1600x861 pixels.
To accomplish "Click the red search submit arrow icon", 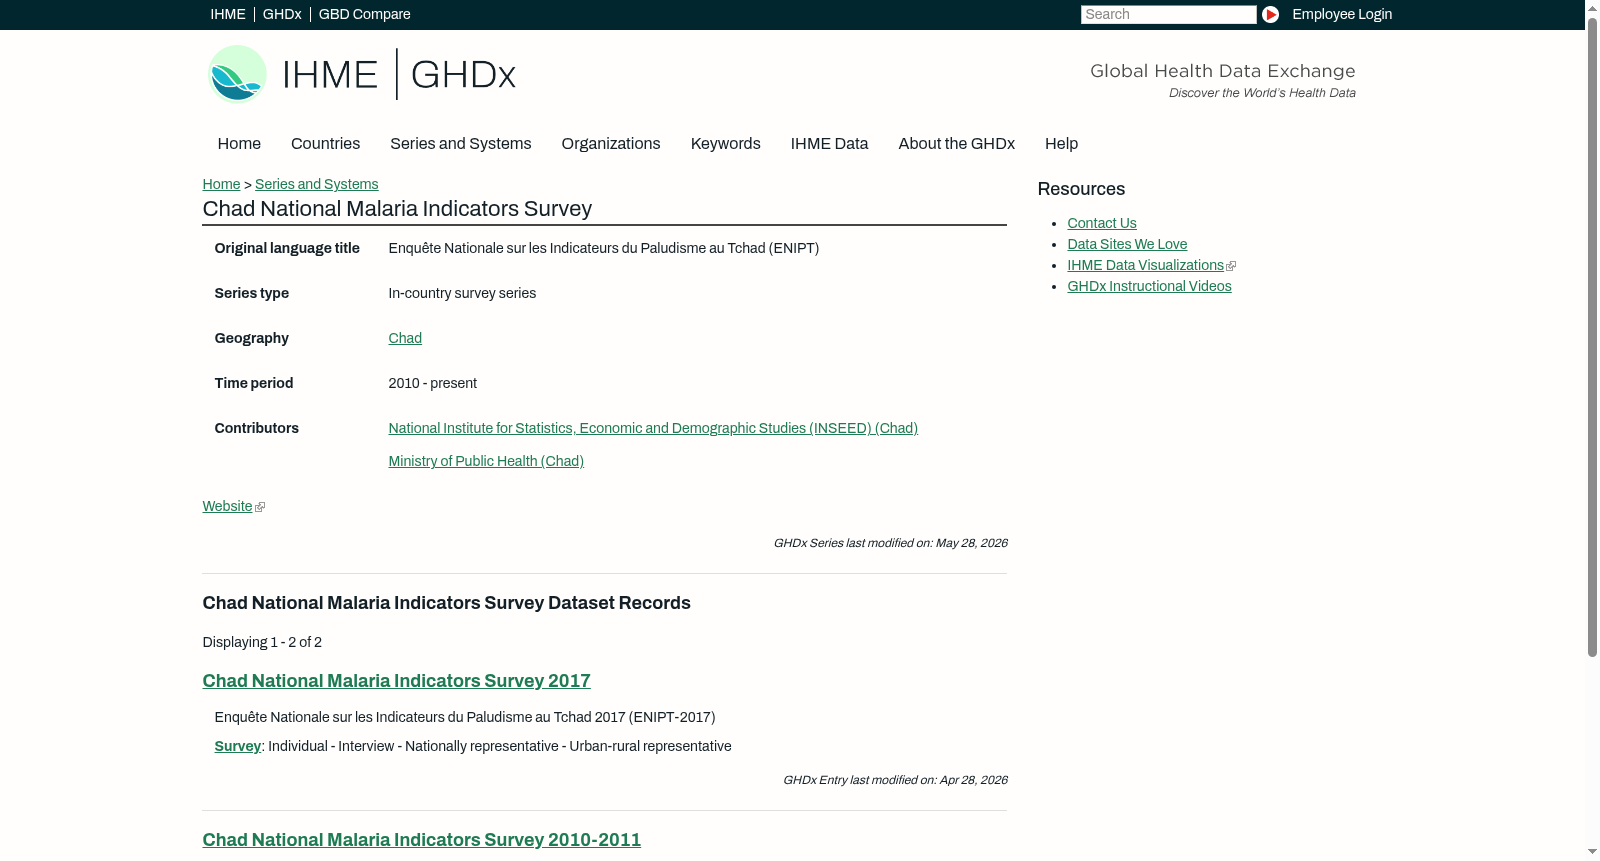I will (x=1270, y=14).
